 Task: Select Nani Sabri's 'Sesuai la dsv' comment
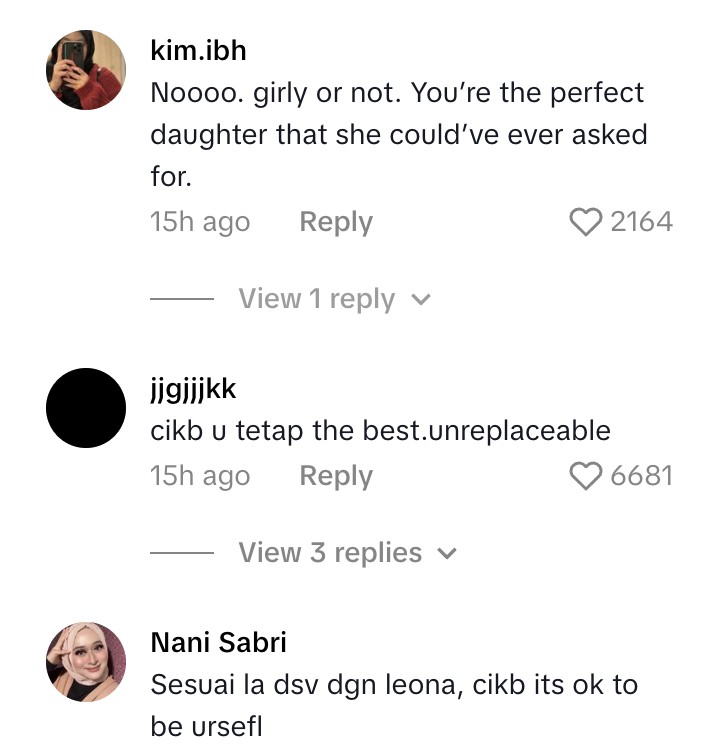pyautogui.click(x=394, y=706)
